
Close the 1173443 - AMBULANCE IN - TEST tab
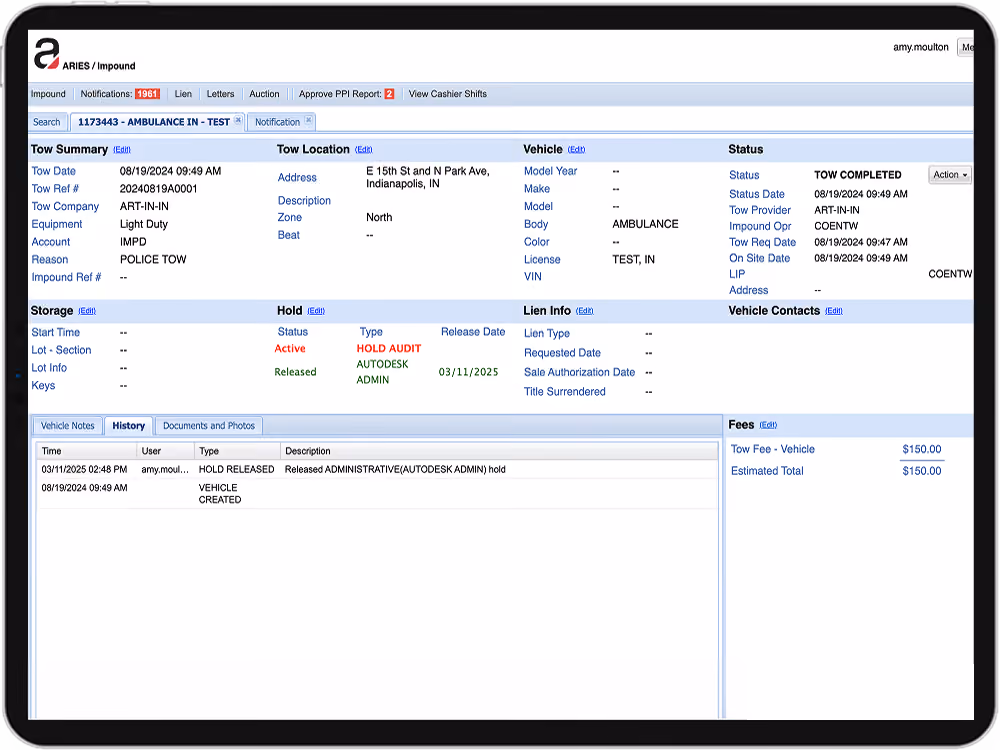(238, 120)
